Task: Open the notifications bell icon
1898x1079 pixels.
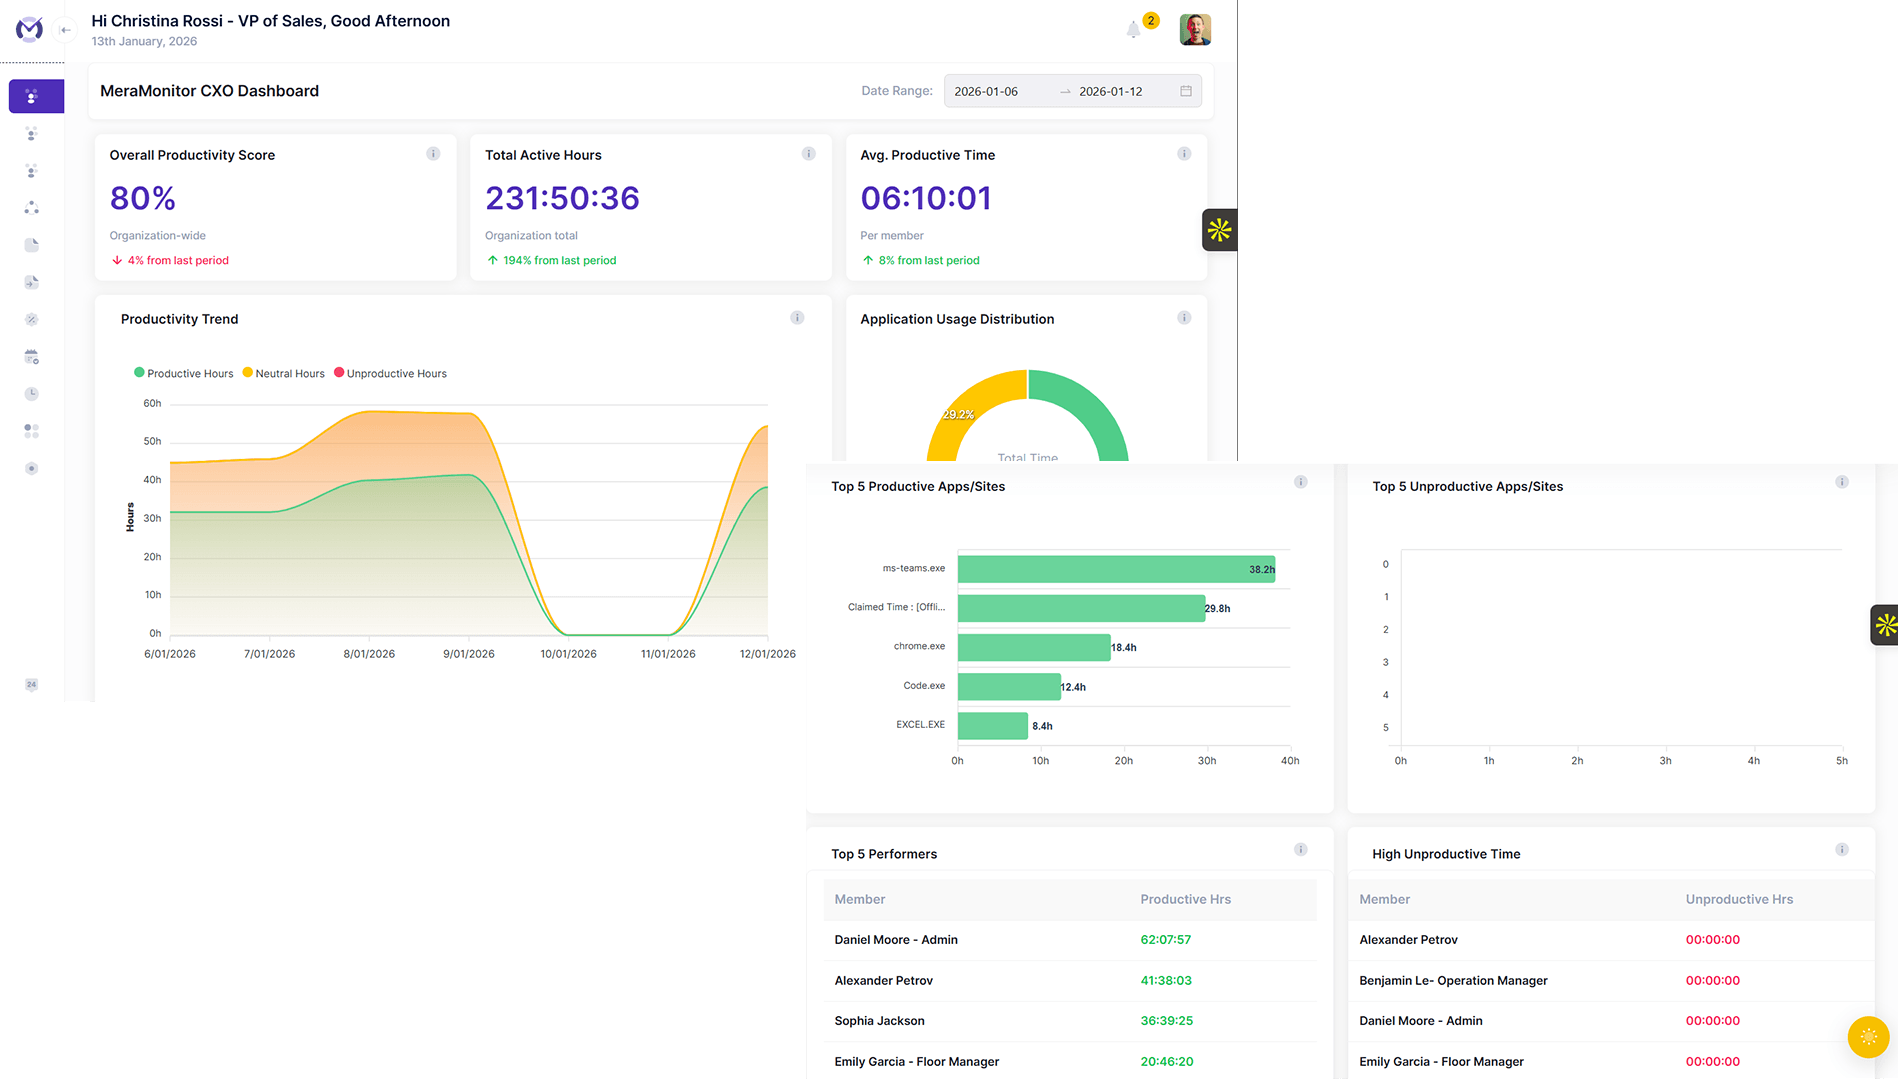Action: 1133,30
